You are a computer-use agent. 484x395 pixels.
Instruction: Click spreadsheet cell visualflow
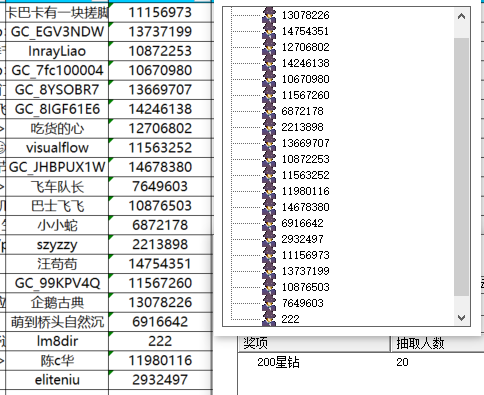pyautogui.click(x=57, y=148)
